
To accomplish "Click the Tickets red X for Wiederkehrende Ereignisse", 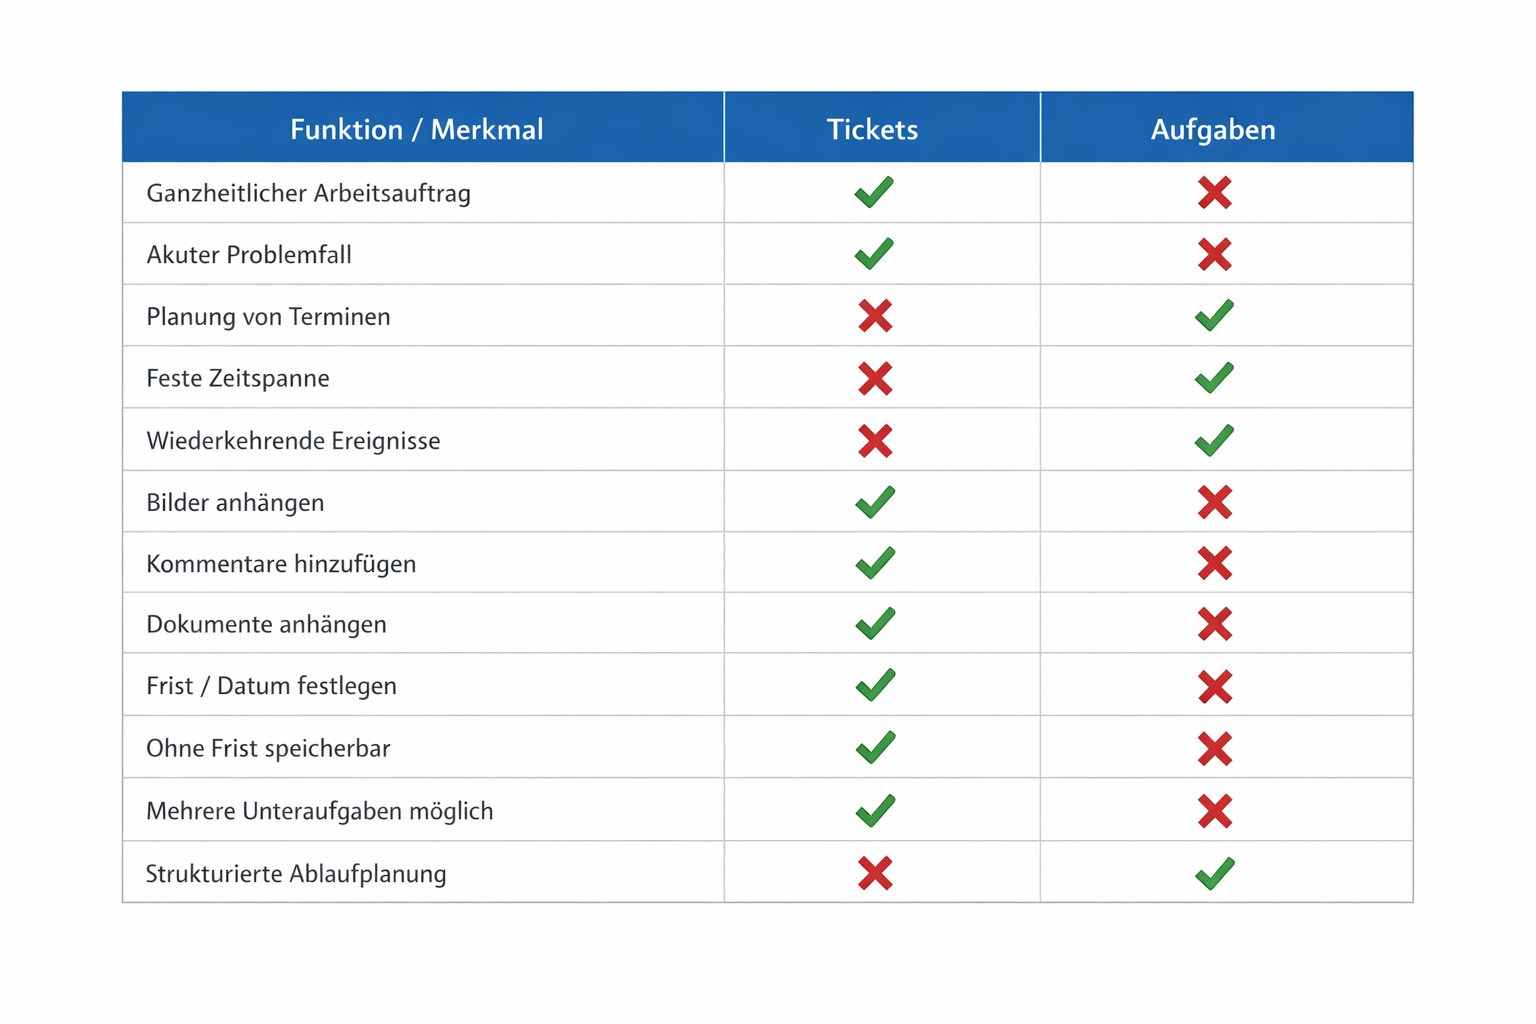I will [x=875, y=441].
